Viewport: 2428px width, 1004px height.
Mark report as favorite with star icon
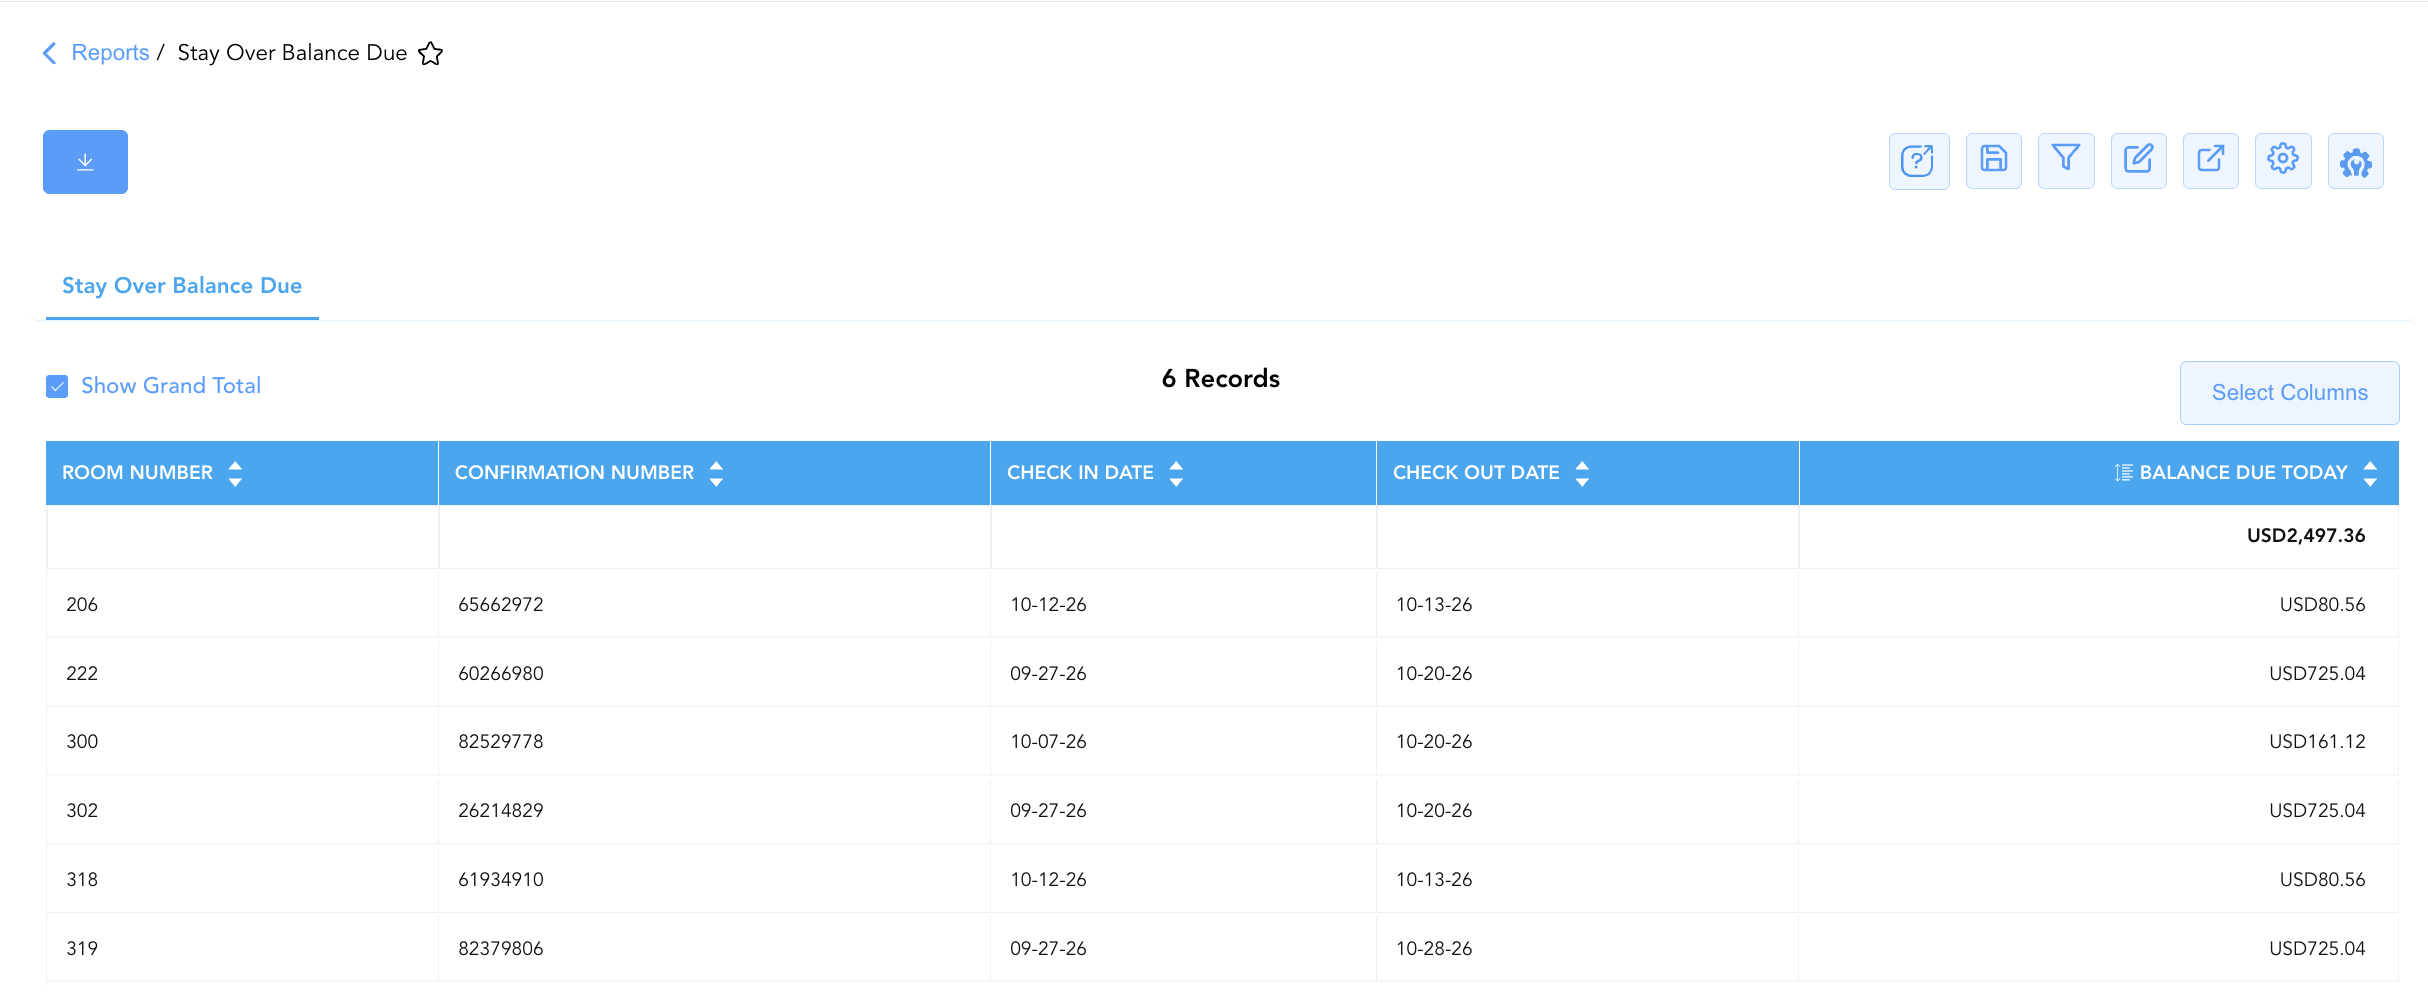(x=430, y=53)
